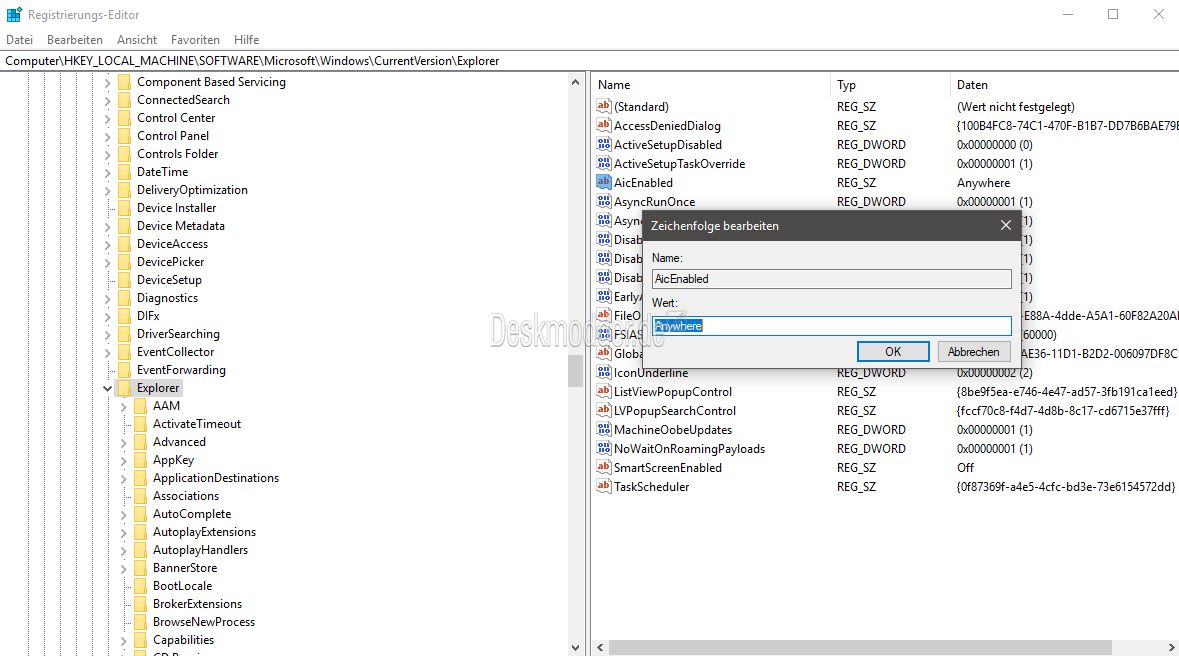The image size is (1179, 656).
Task: Select the AicEnabled string value icon
Action: (x=603, y=182)
